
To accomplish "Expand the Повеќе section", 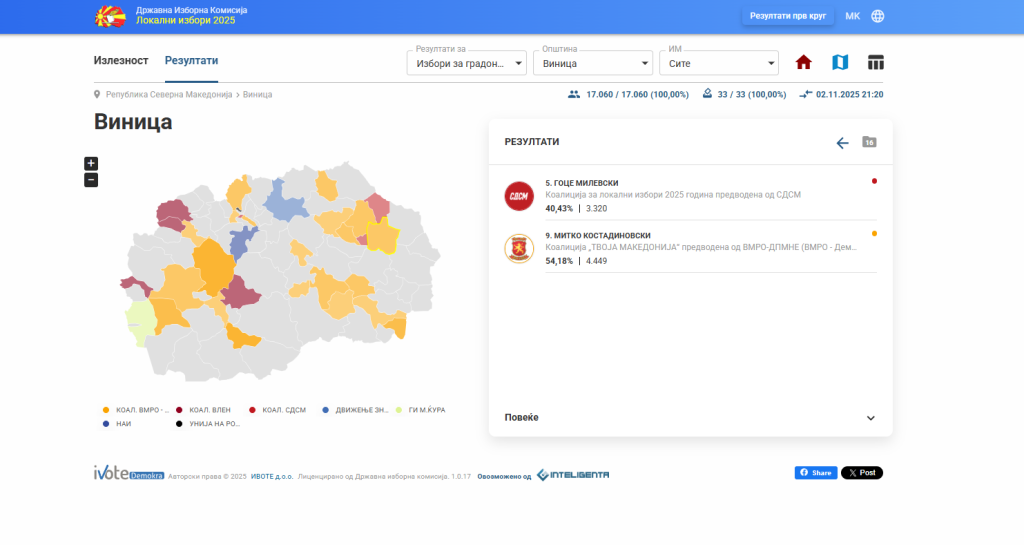I will (x=690, y=417).
